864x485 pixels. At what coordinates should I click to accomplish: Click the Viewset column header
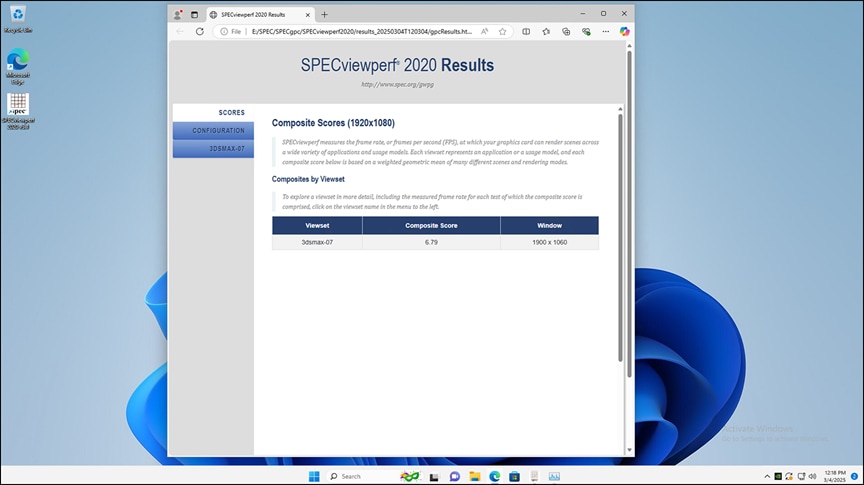[x=317, y=225]
